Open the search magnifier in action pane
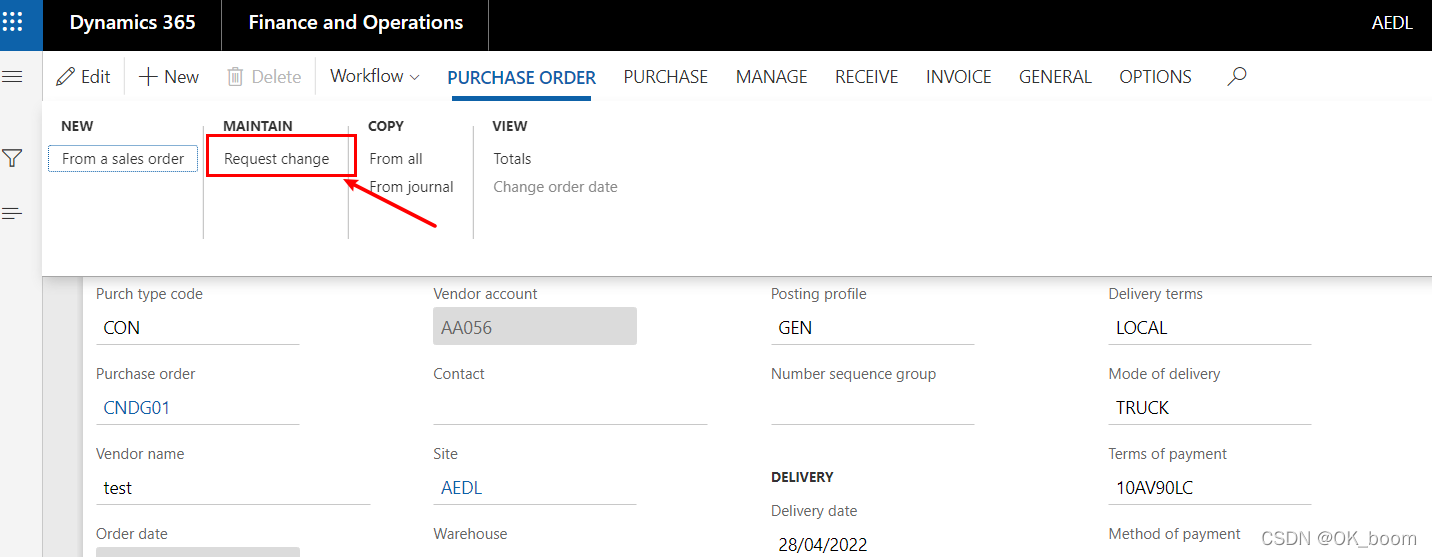 1237,76
